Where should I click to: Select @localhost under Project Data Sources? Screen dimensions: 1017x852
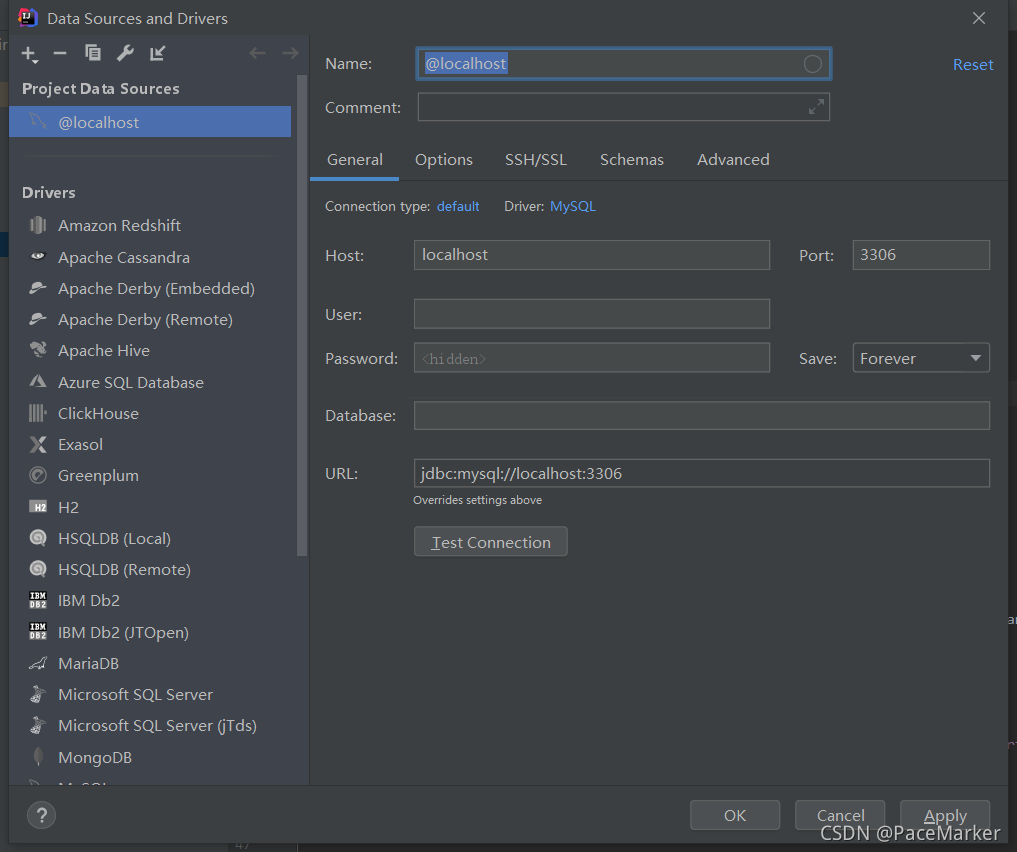[150, 122]
